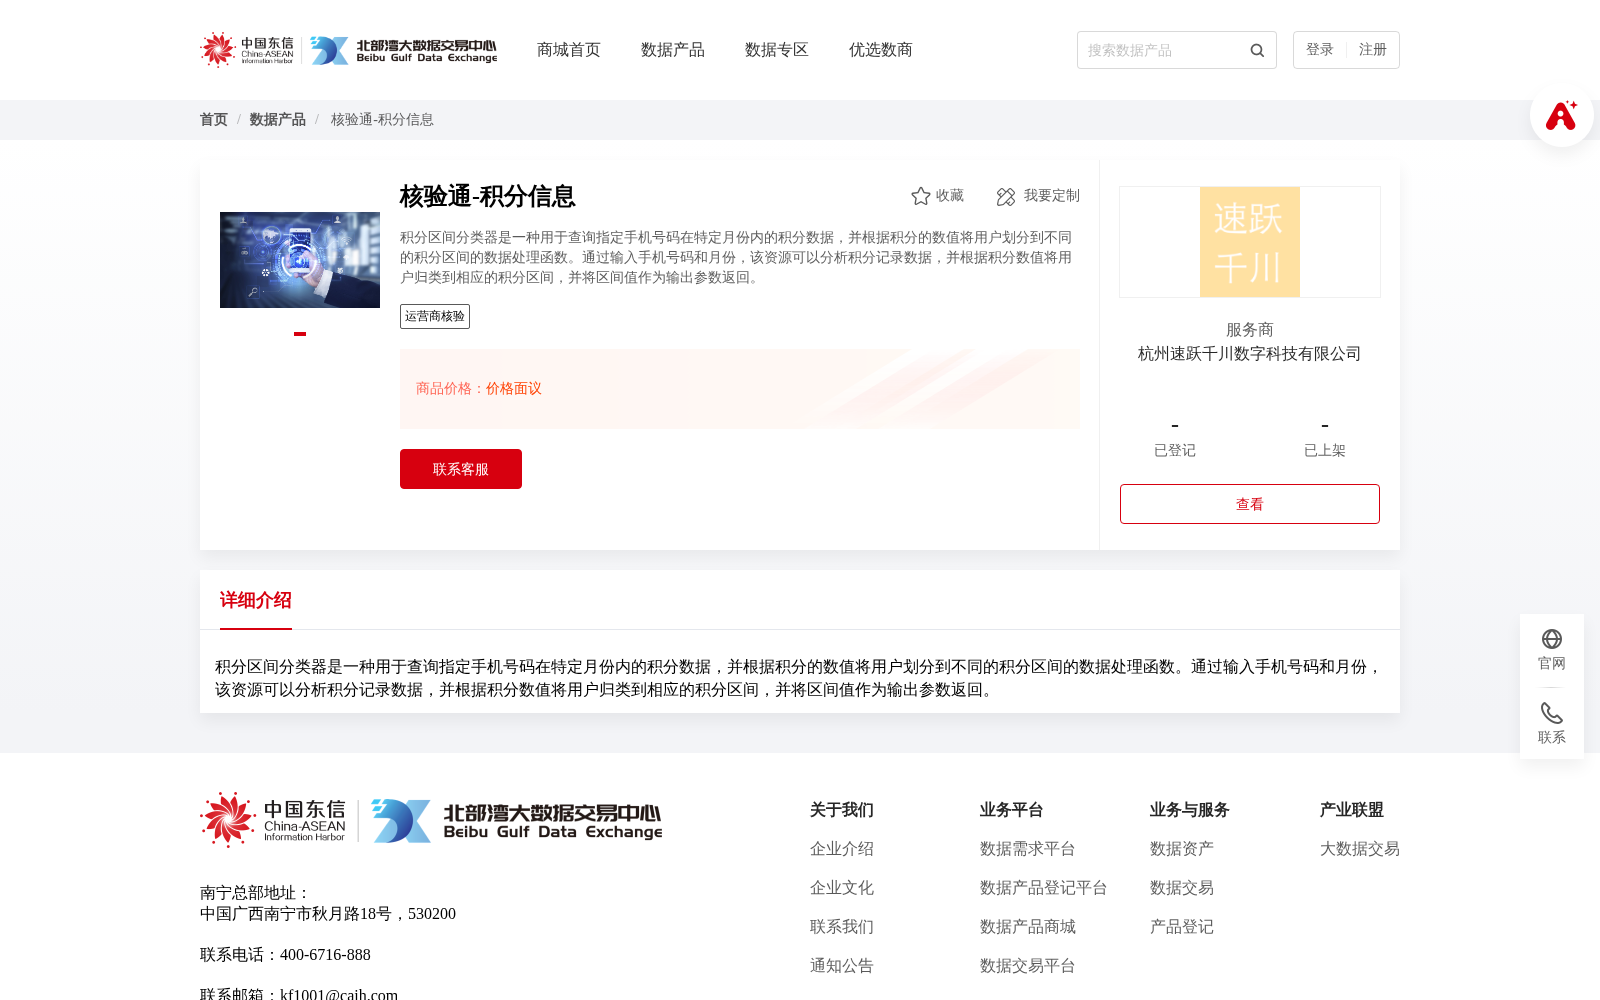Screen dimensions: 1600x1000
Task: Open 数据交易 footer link under 业务与服务
Action: (x=1182, y=888)
